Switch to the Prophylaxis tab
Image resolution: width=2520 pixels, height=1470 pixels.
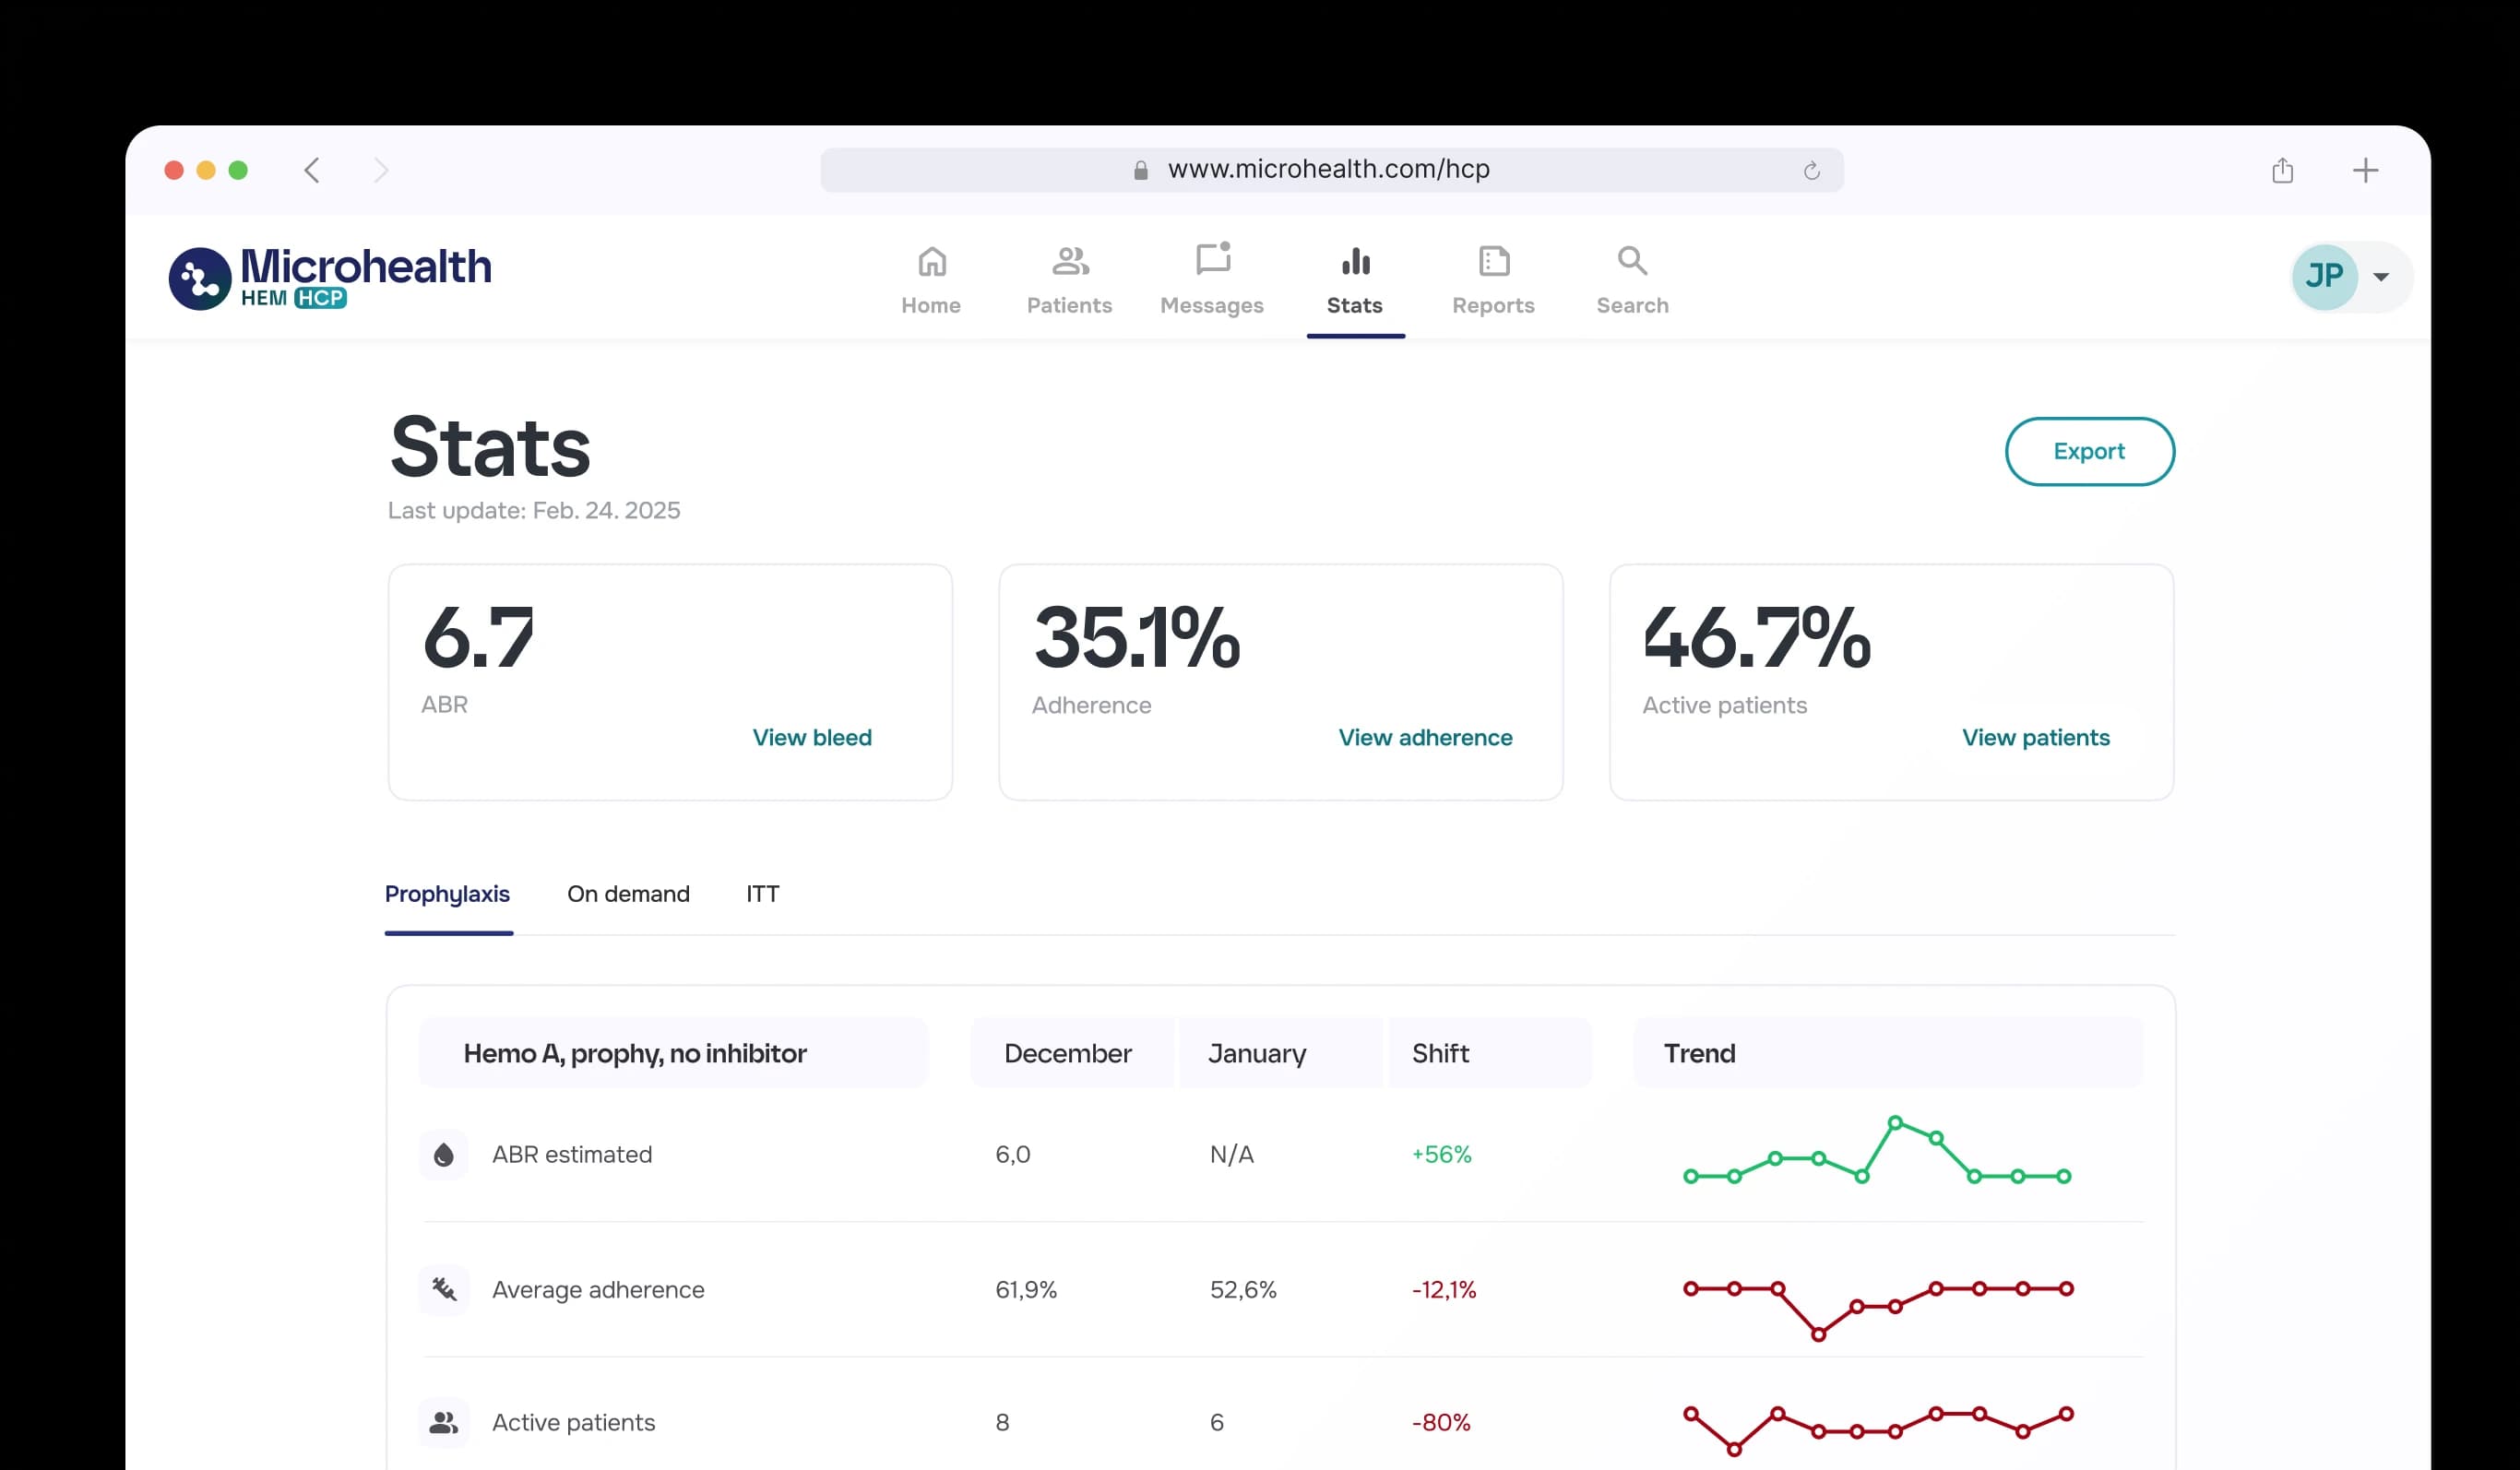pyautogui.click(x=448, y=894)
